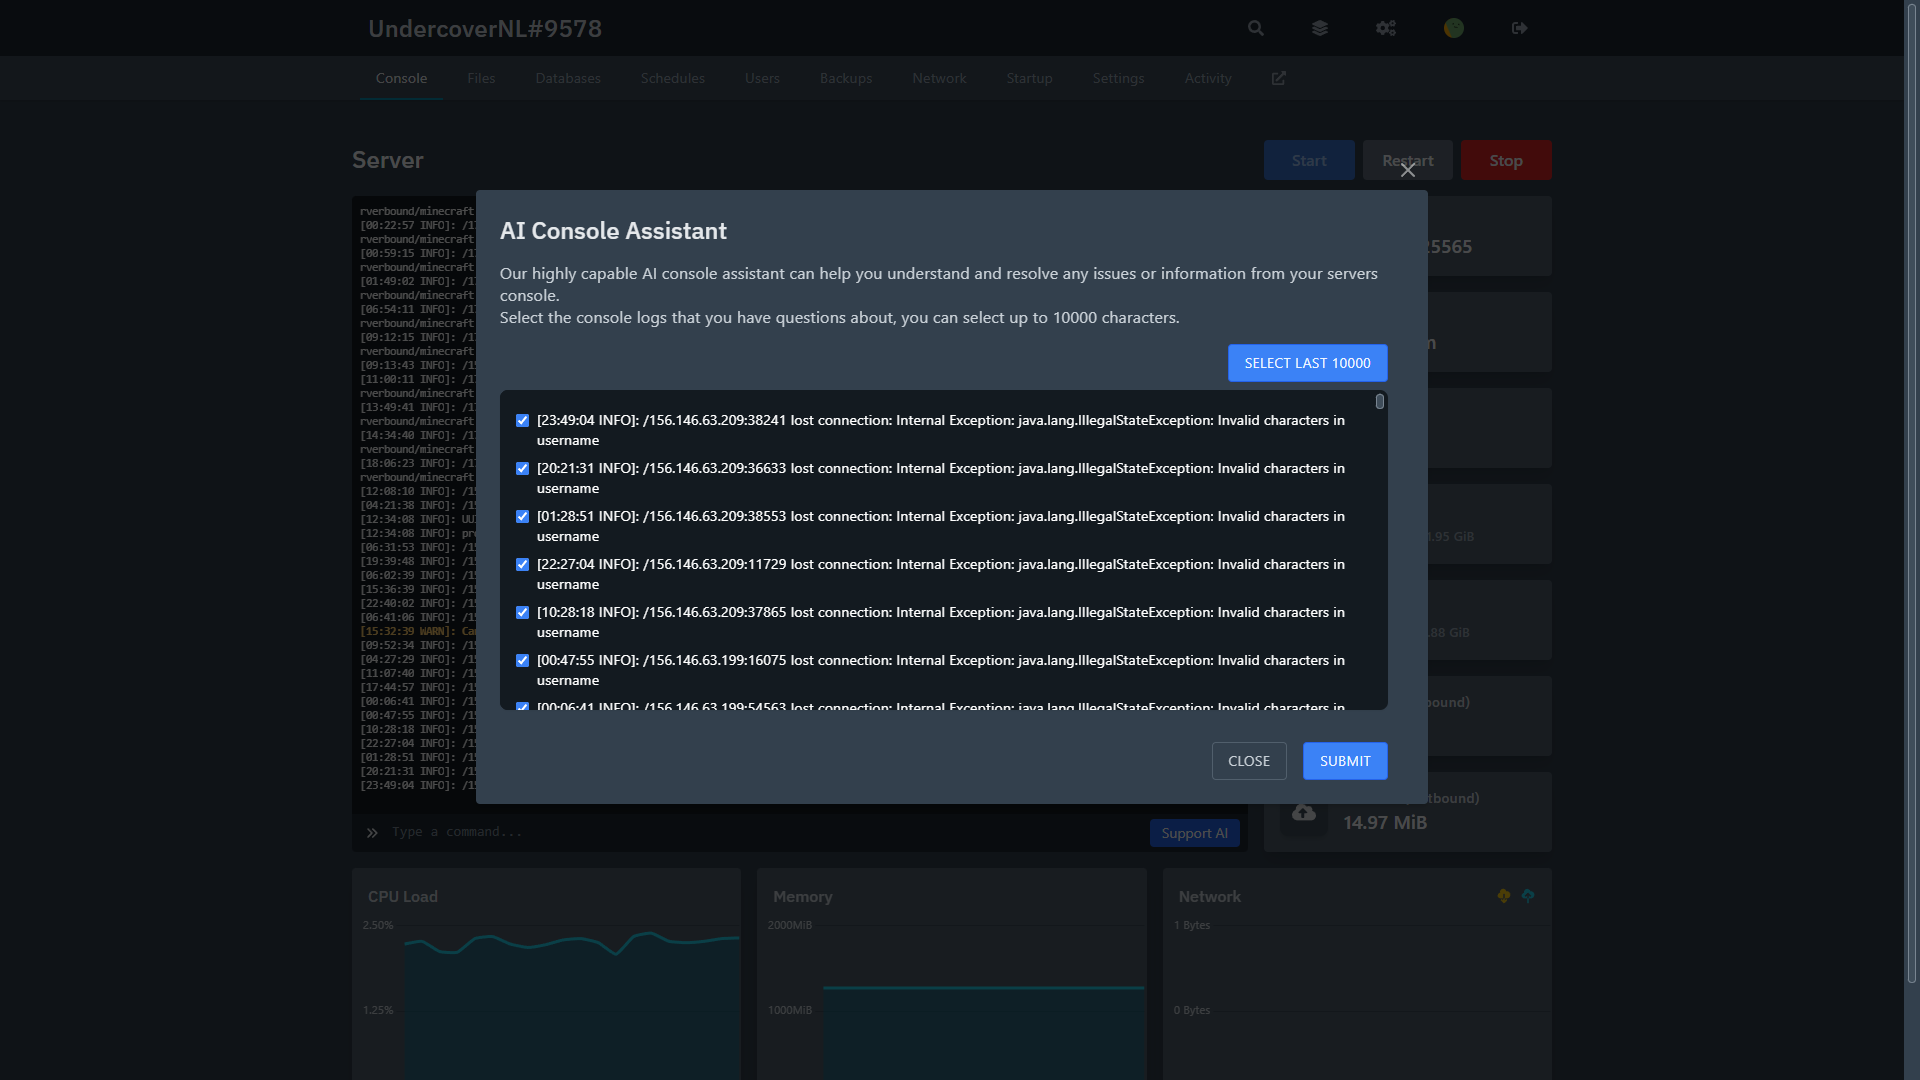Open the servers stack icon in header

click(1320, 28)
